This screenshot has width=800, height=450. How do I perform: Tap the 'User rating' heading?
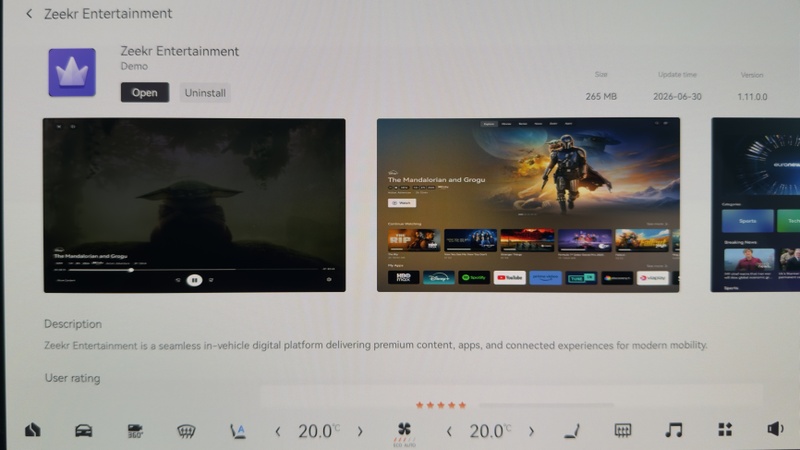[x=72, y=378]
